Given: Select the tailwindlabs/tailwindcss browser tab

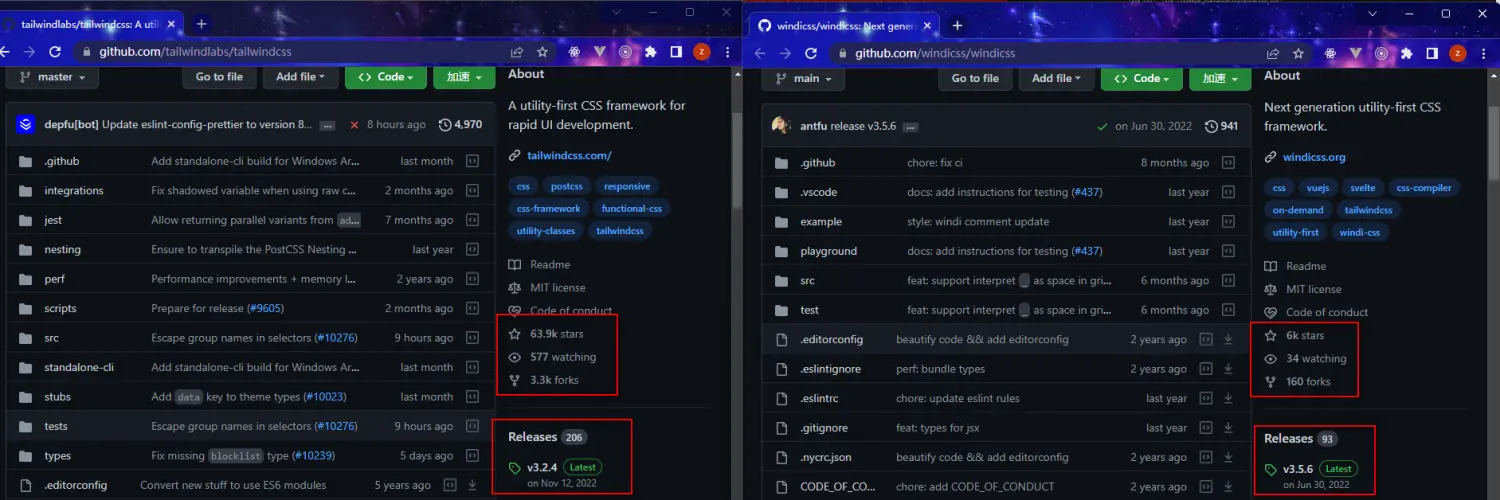Looking at the screenshot, I should point(90,24).
